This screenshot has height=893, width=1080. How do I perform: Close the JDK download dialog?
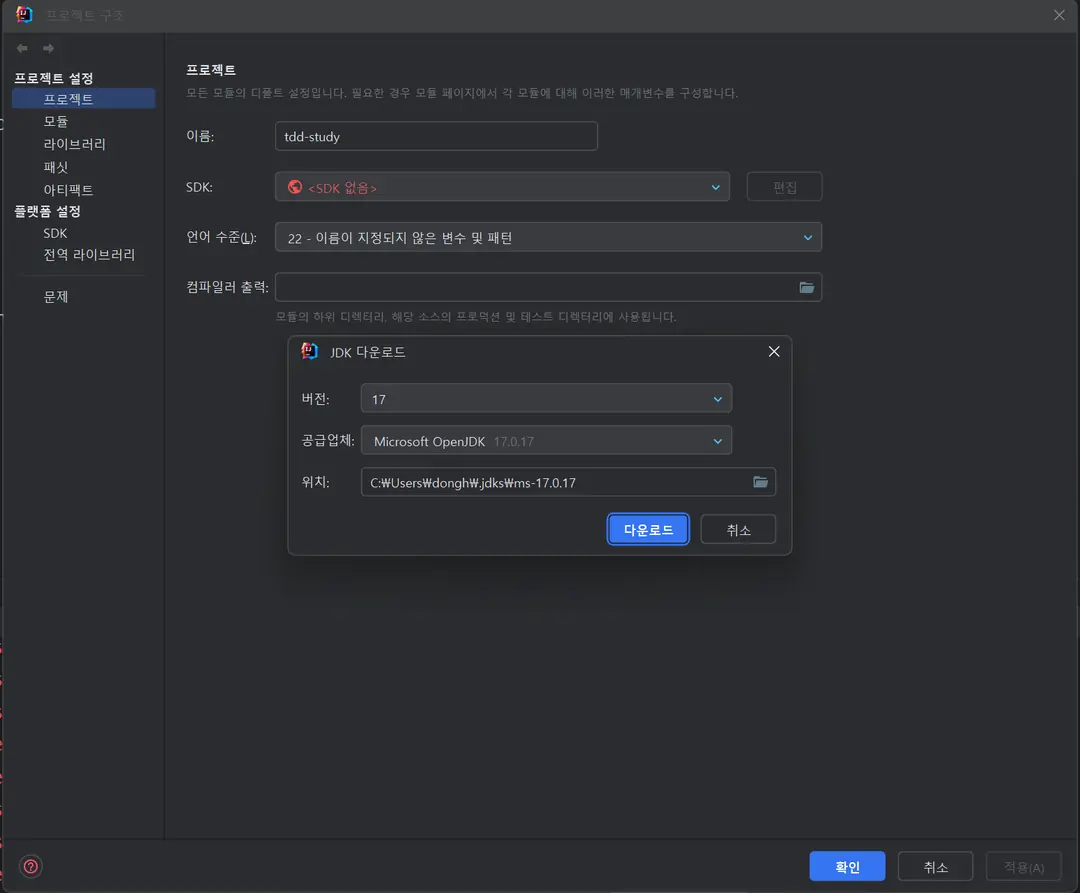[773, 352]
